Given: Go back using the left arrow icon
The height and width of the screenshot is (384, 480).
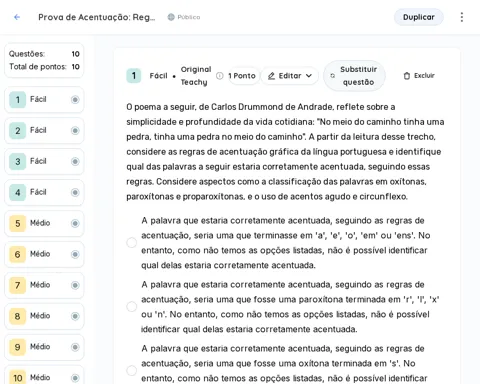Looking at the screenshot, I should (17, 17).
